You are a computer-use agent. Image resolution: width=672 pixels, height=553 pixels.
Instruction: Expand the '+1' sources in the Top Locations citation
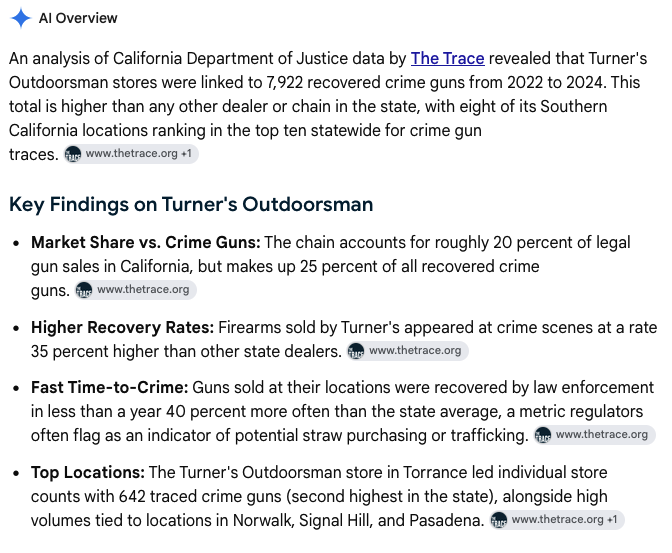pyautogui.click(x=612, y=520)
